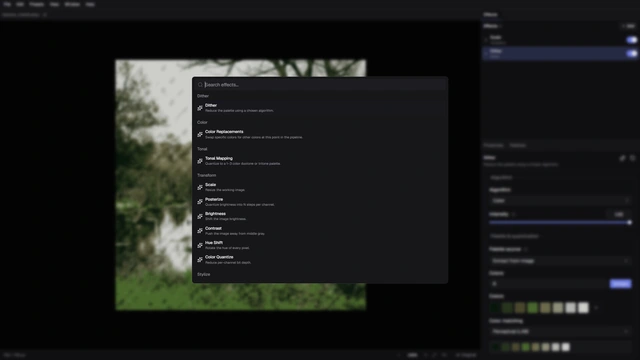The height and width of the screenshot is (360, 640).
Task: Select the khaki tan palette swatch
Action: [545, 307]
